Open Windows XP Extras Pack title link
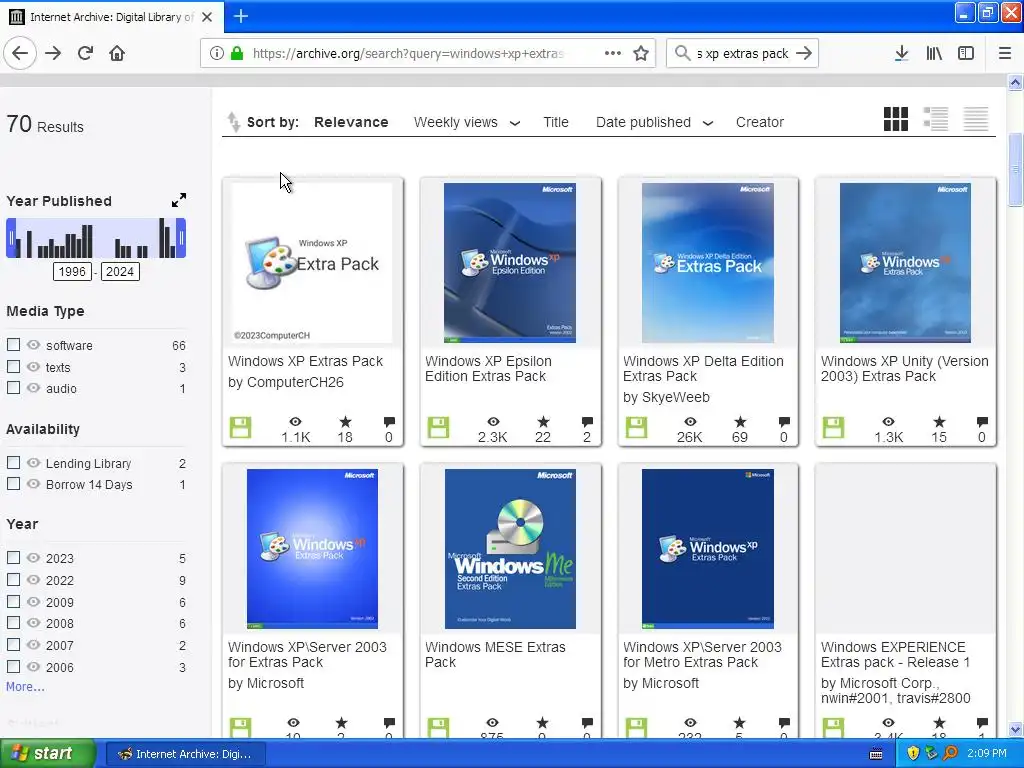Screen dimensions: 1024x768 [x=305, y=361]
